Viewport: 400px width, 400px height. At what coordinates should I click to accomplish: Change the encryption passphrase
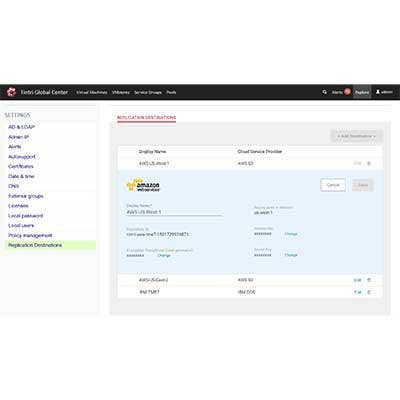pyautogui.click(x=164, y=255)
